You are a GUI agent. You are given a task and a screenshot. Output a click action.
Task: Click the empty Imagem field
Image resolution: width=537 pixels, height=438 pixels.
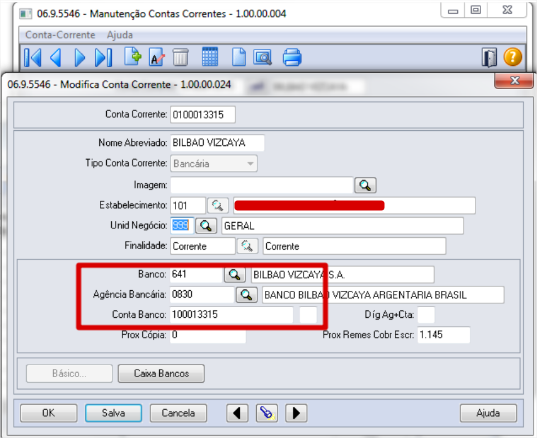tap(262, 185)
